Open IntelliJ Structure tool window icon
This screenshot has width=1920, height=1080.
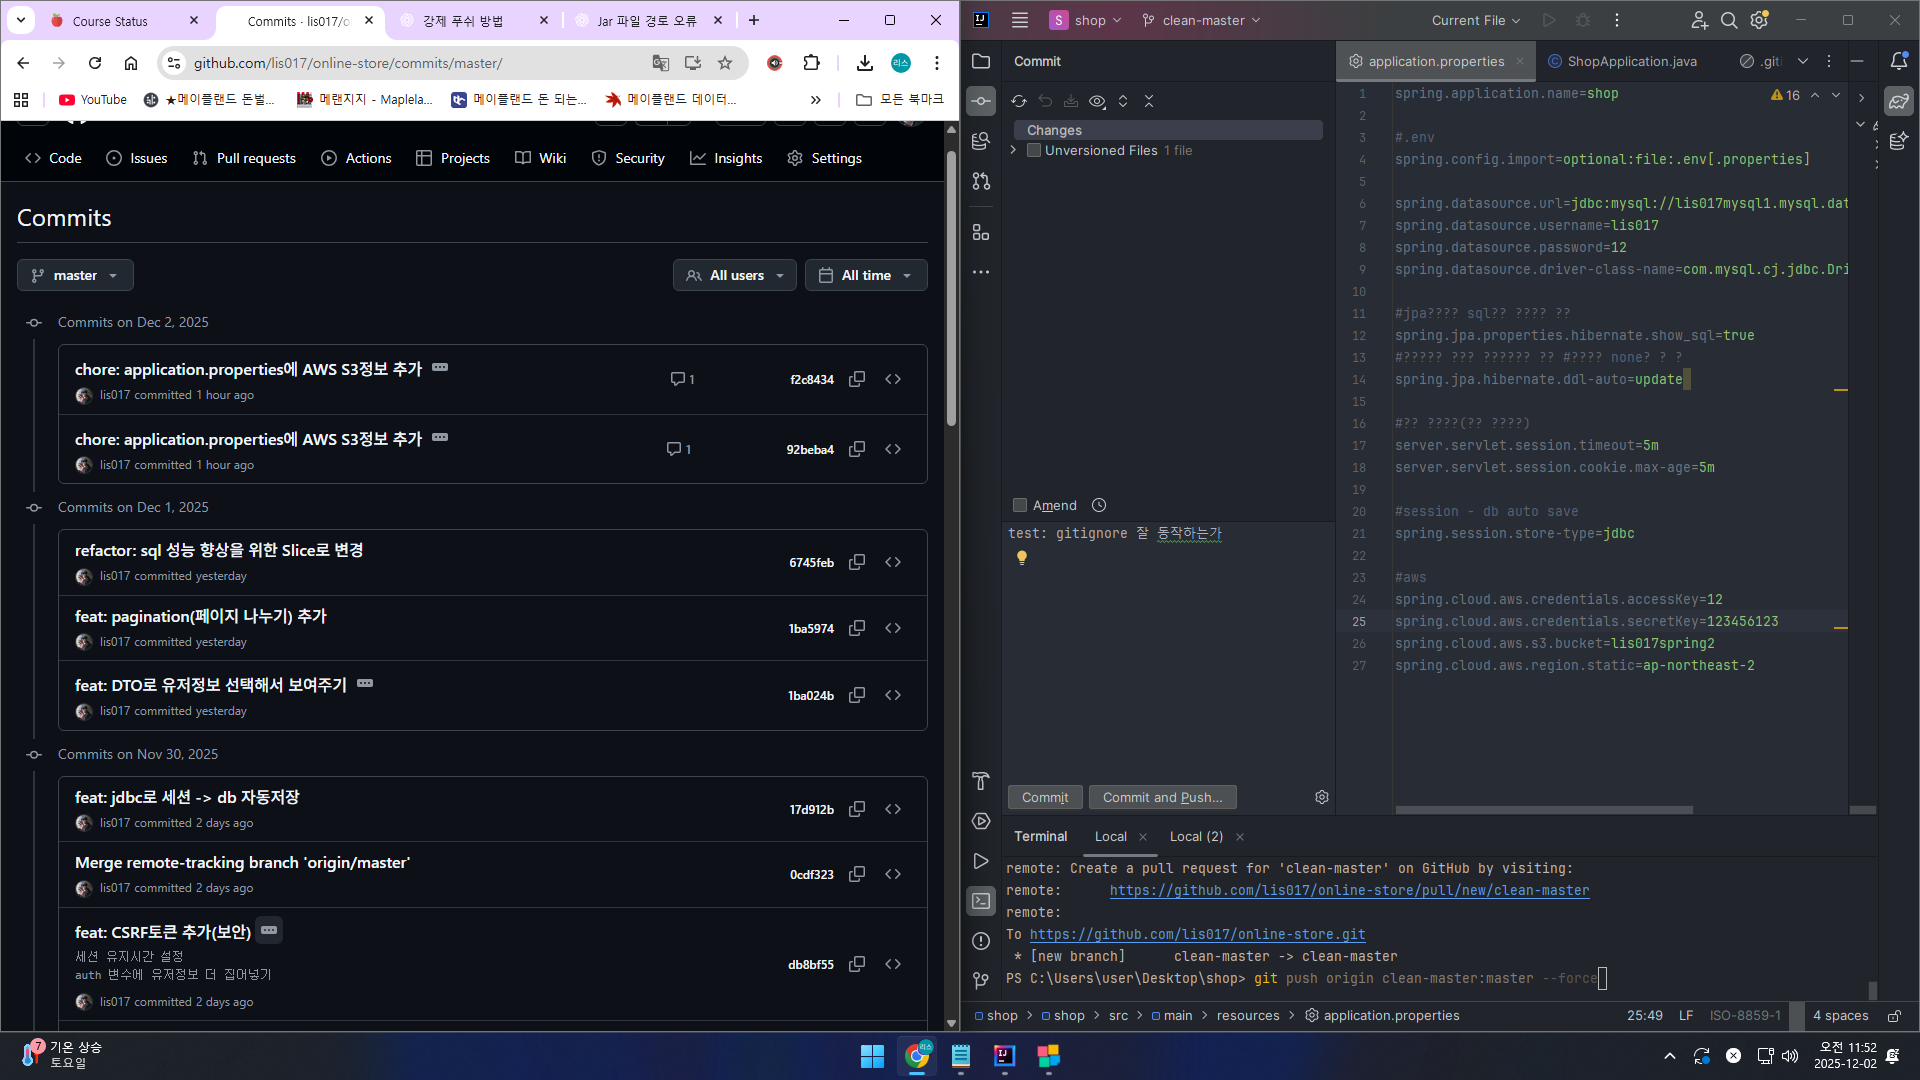pyautogui.click(x=981, y=232)
